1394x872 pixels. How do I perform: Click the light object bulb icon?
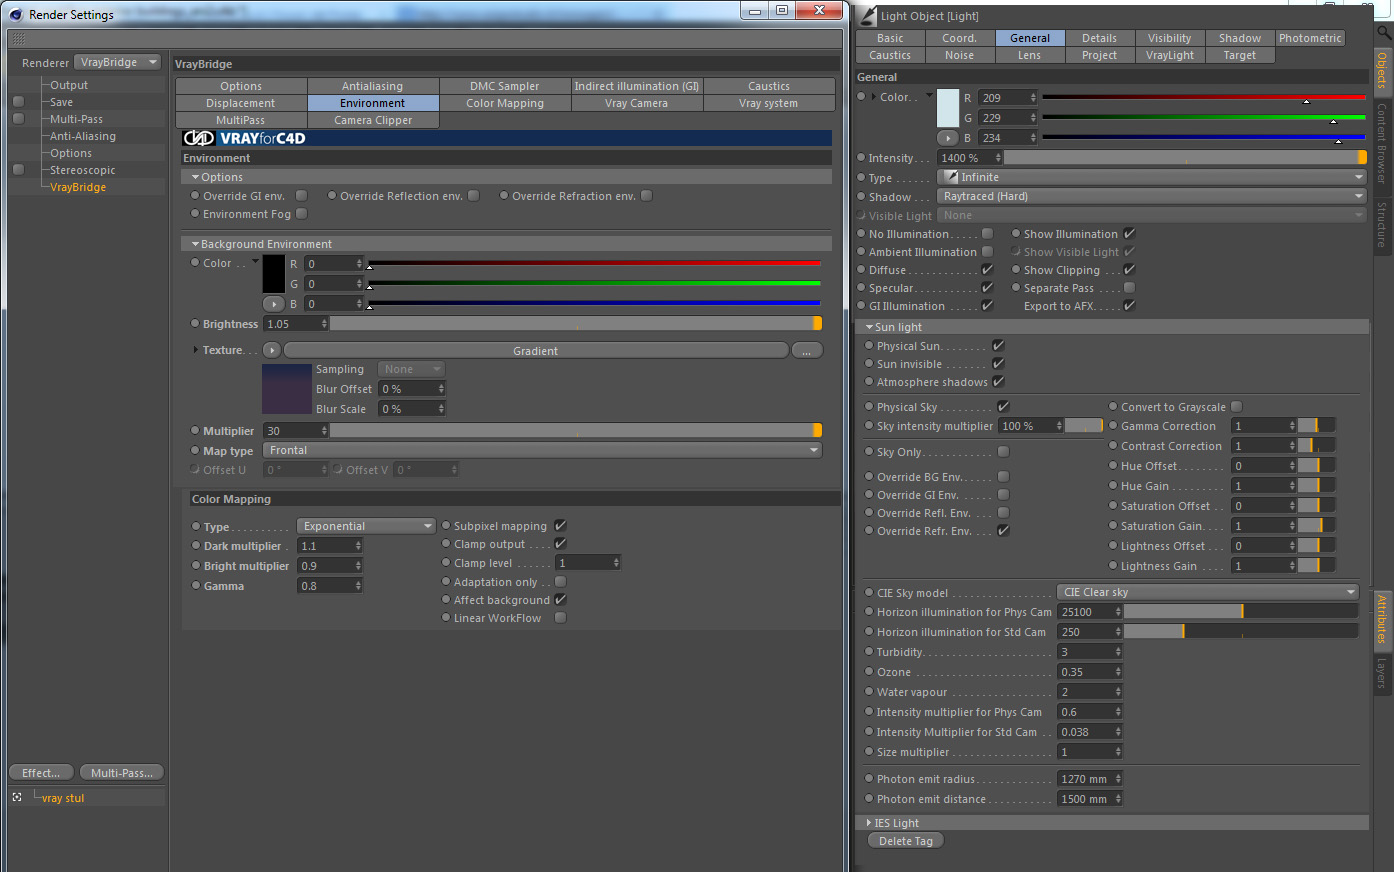coord(866,16)
